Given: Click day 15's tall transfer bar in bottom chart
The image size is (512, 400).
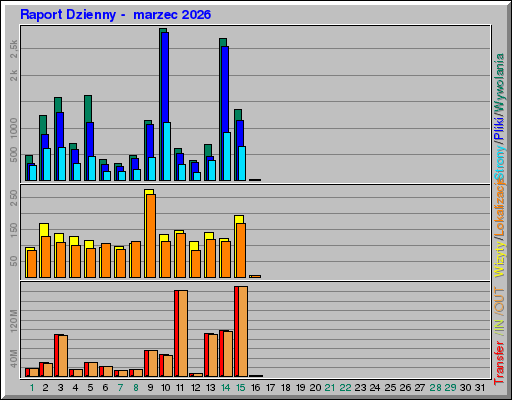Looking at the screenshot, I should (x=241, y=331).
